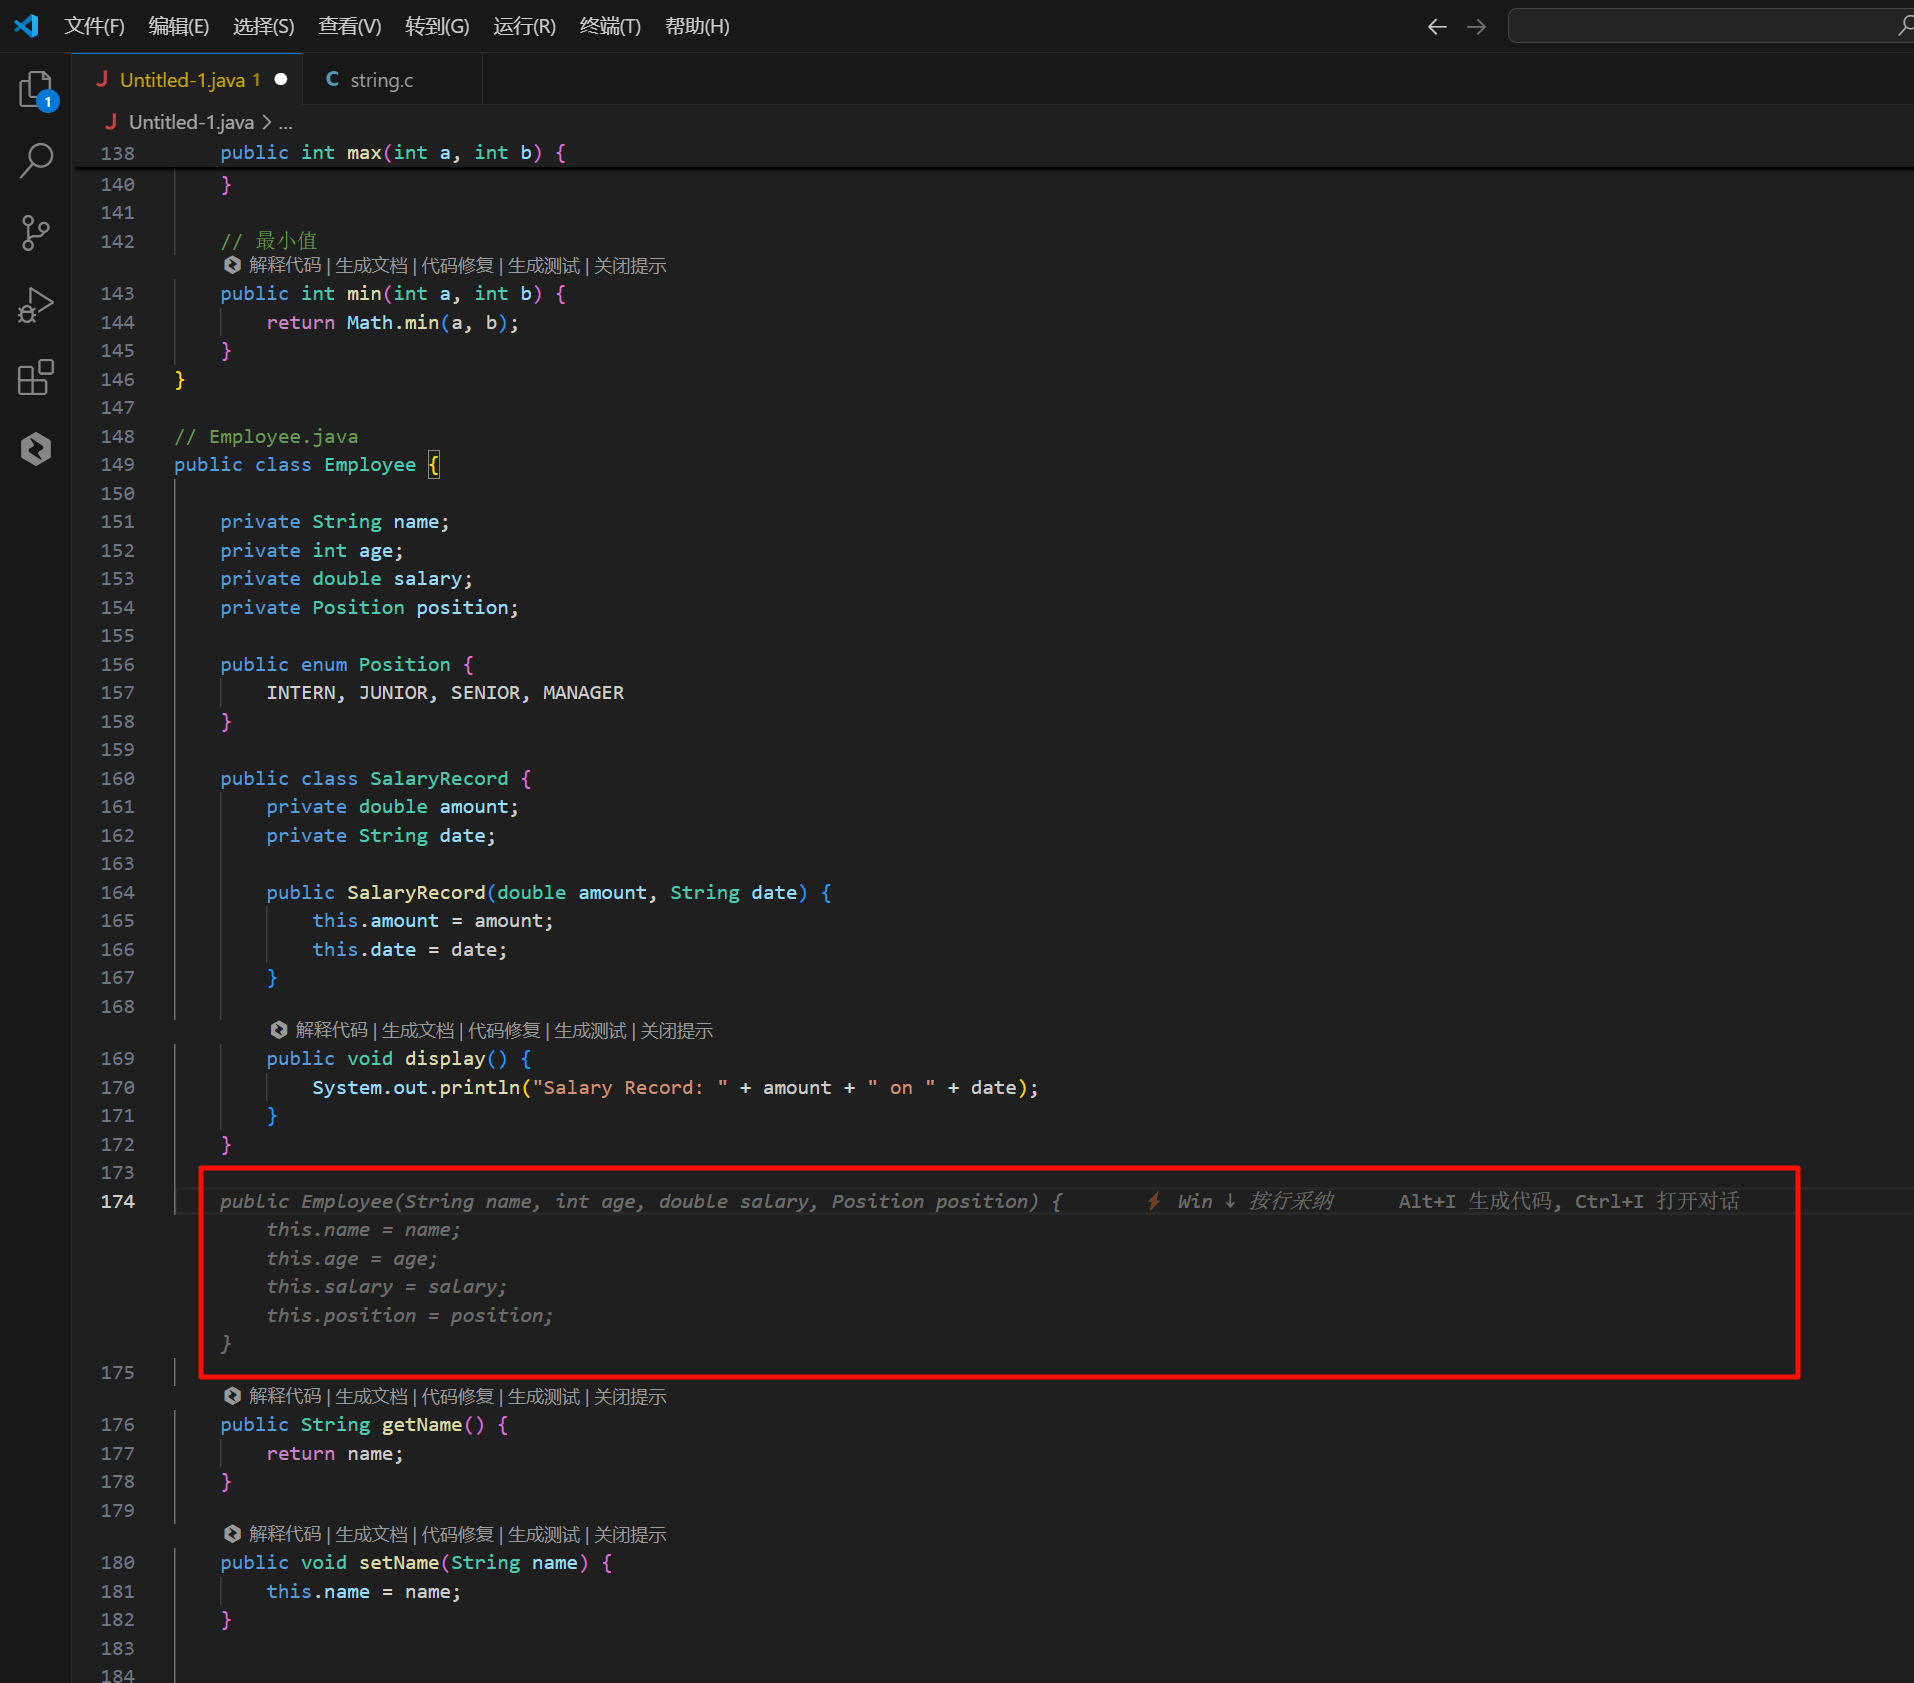Click the VS Code logo icon
Viewport: 1914px width, 1683px height.
point(27,26)
